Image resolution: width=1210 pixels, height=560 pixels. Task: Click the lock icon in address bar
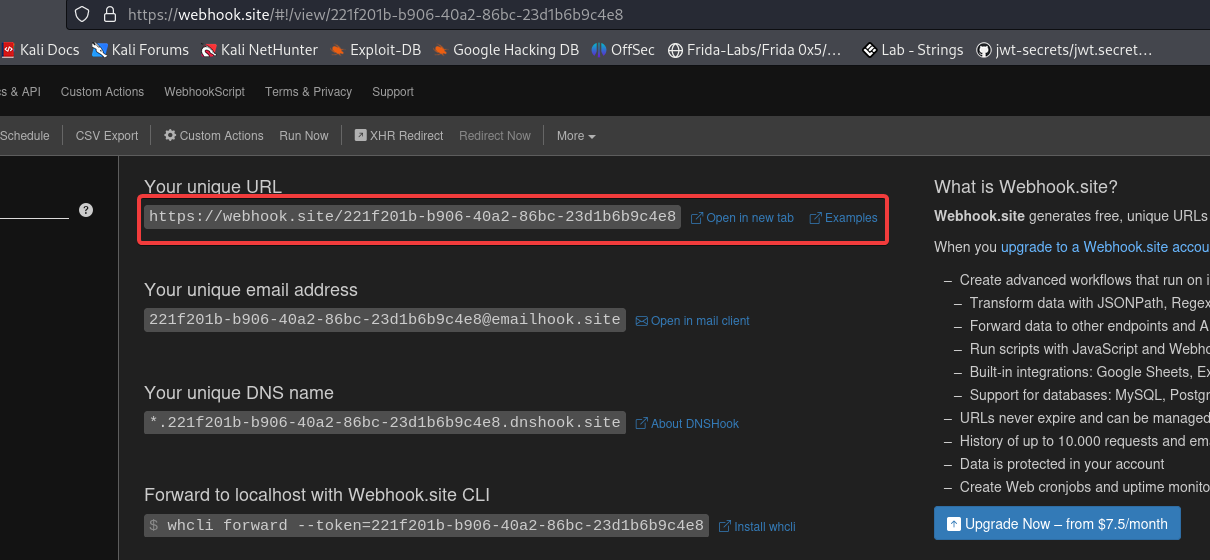click(110, 15)
